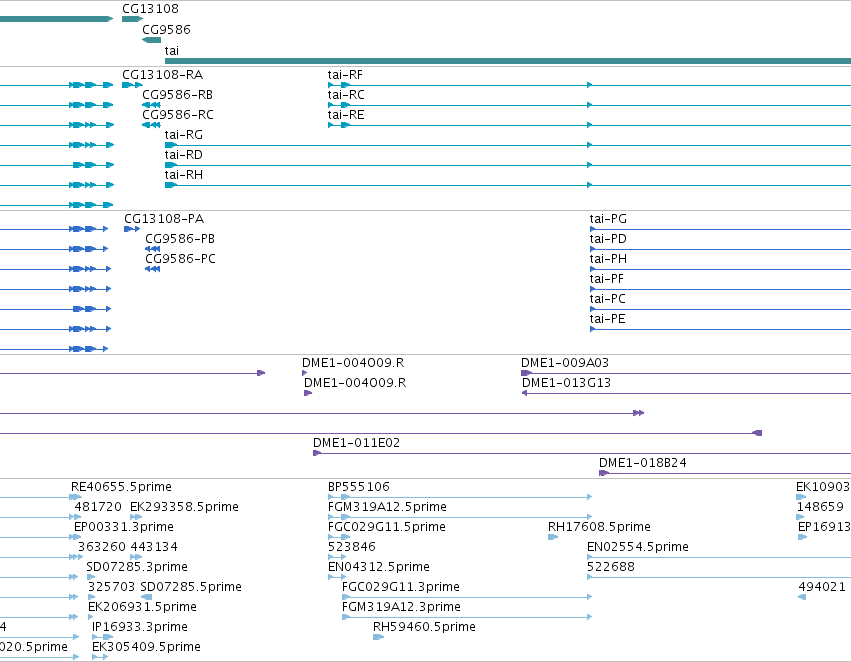Open the EN02554.5prime EST label
Screen dimensions: 851x662
[x=638, y=548]
